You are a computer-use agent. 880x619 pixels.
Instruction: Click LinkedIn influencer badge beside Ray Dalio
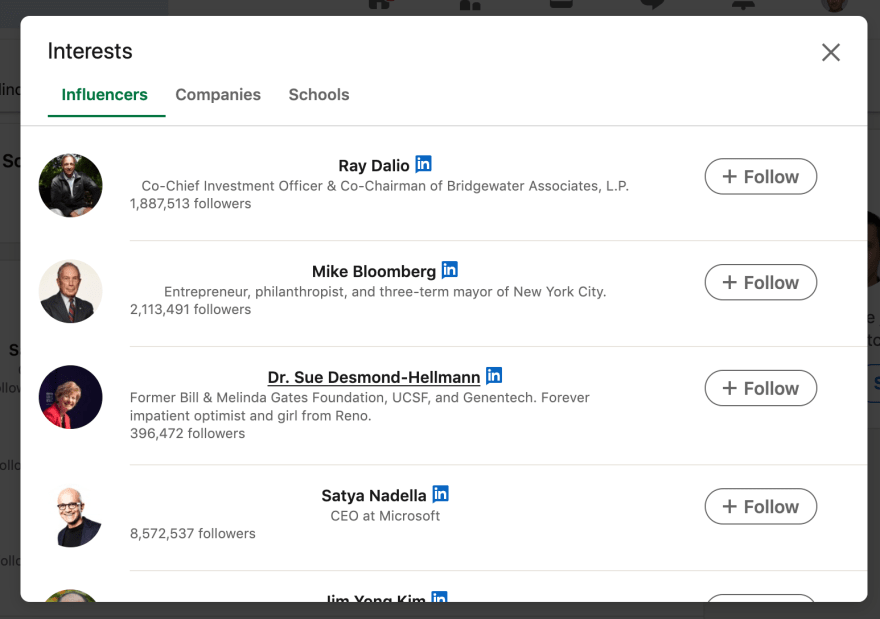tap(423, 164)
